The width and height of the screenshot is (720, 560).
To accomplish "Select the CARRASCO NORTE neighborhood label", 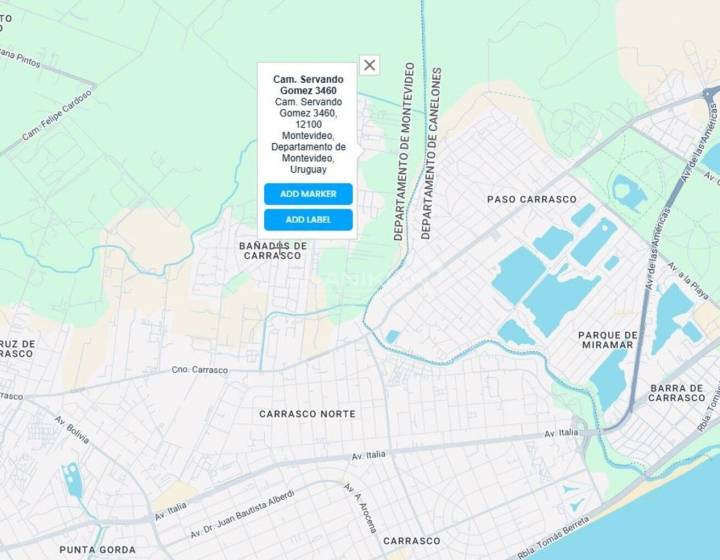I will pos(307,414).
